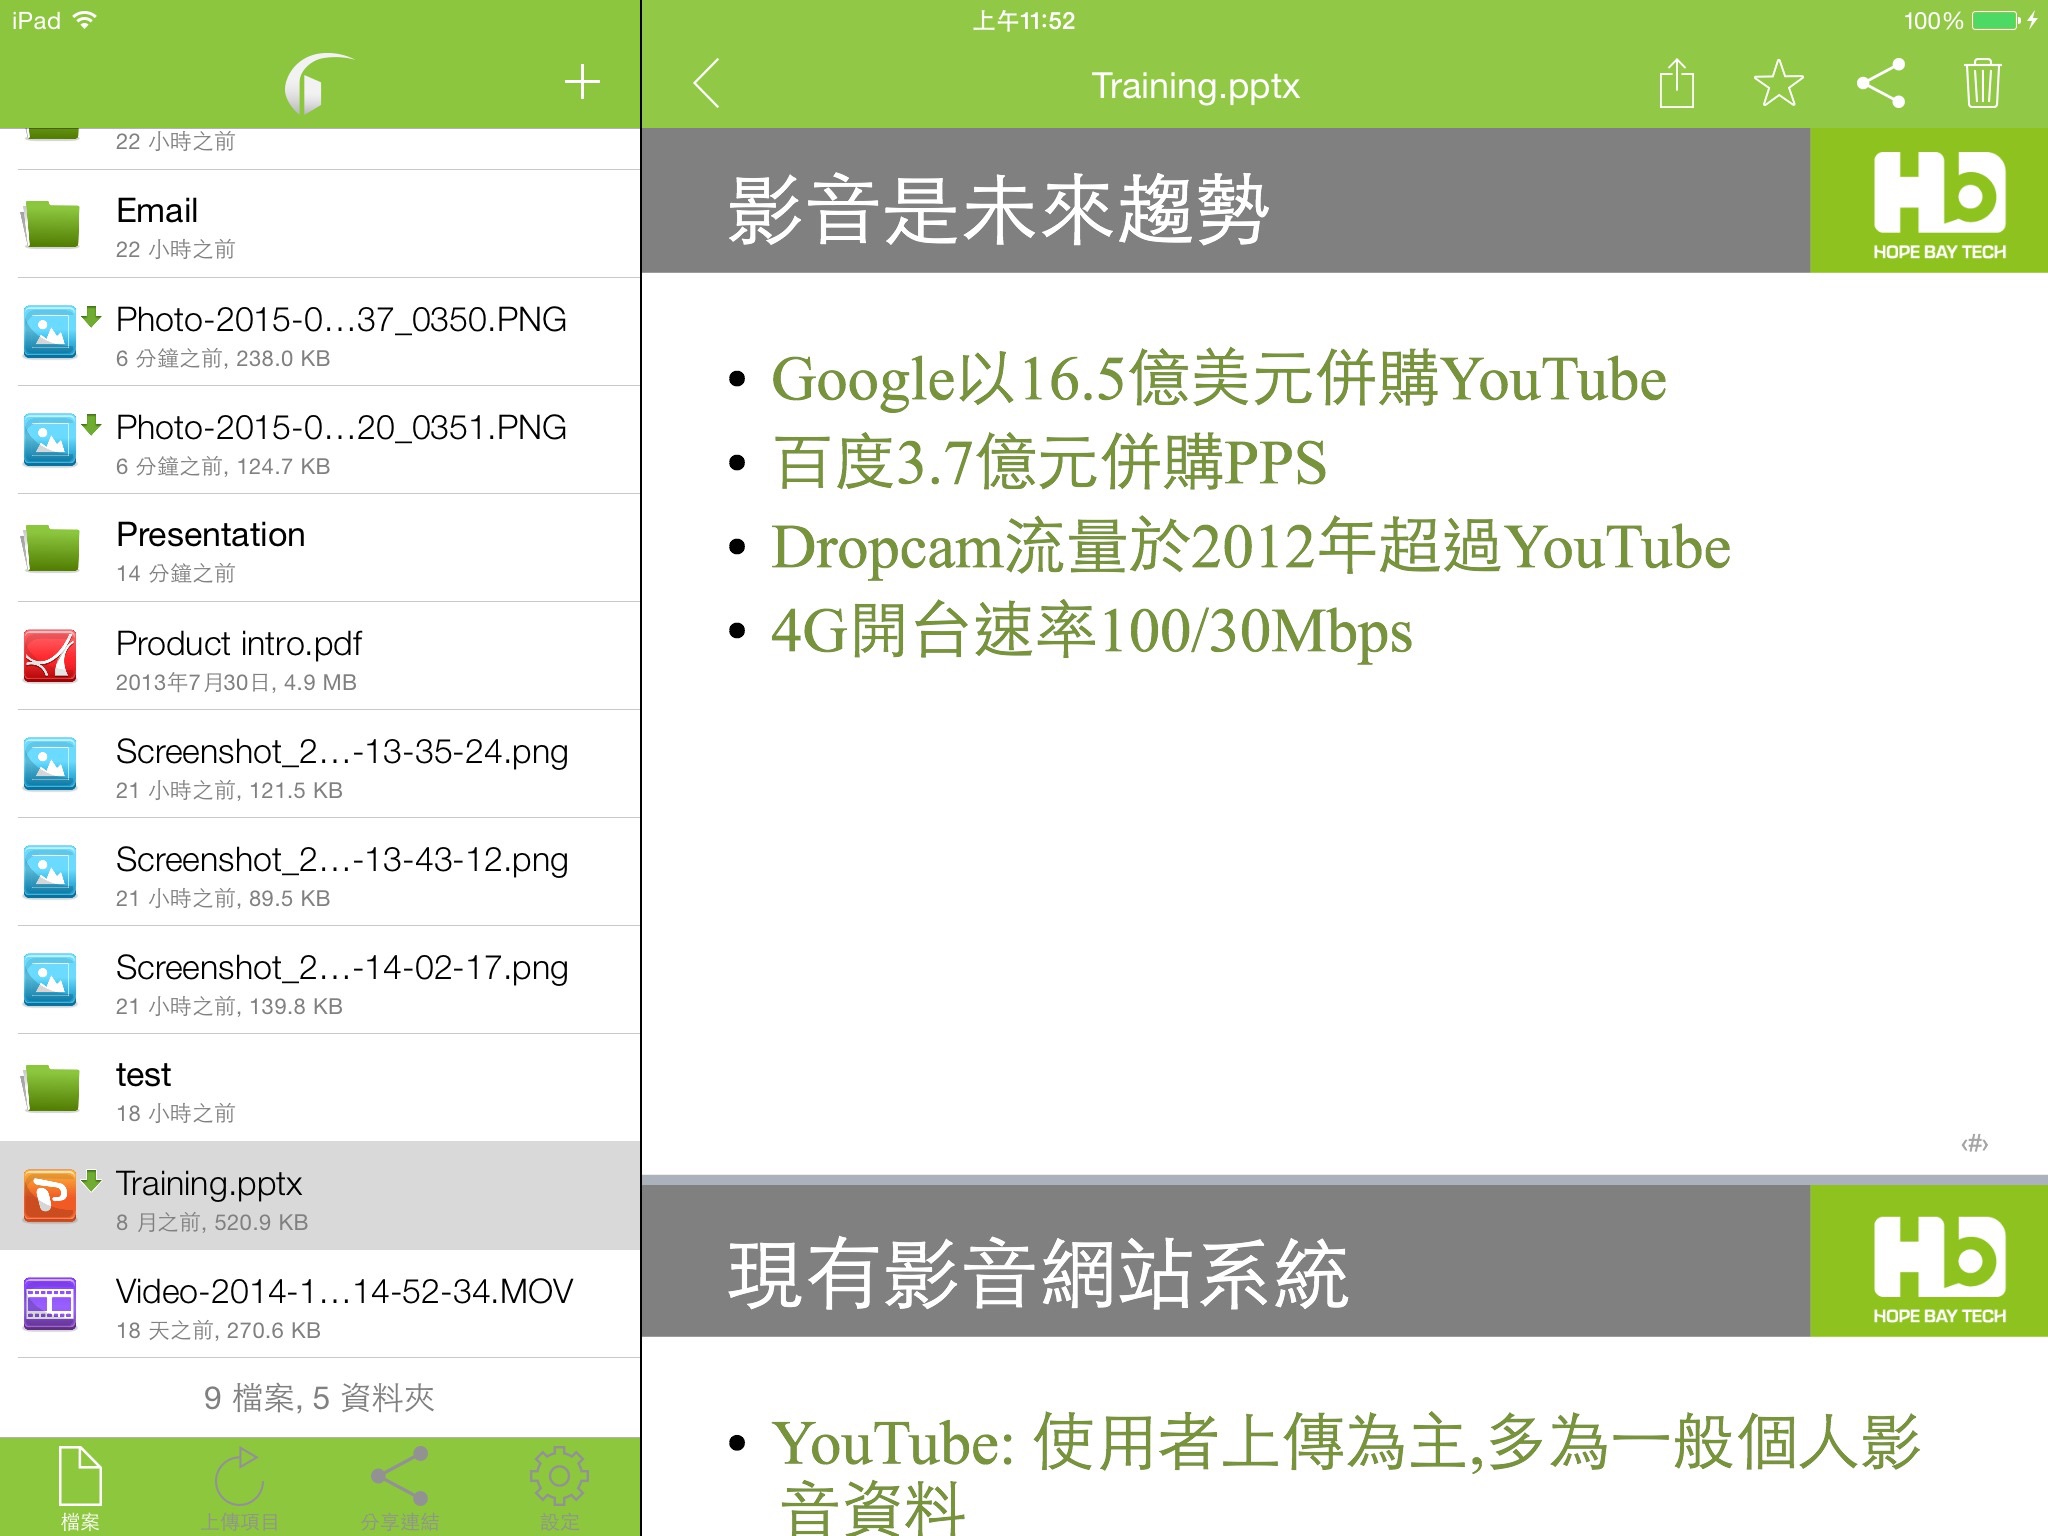Switch to the 設定 settings tab

560,1487
